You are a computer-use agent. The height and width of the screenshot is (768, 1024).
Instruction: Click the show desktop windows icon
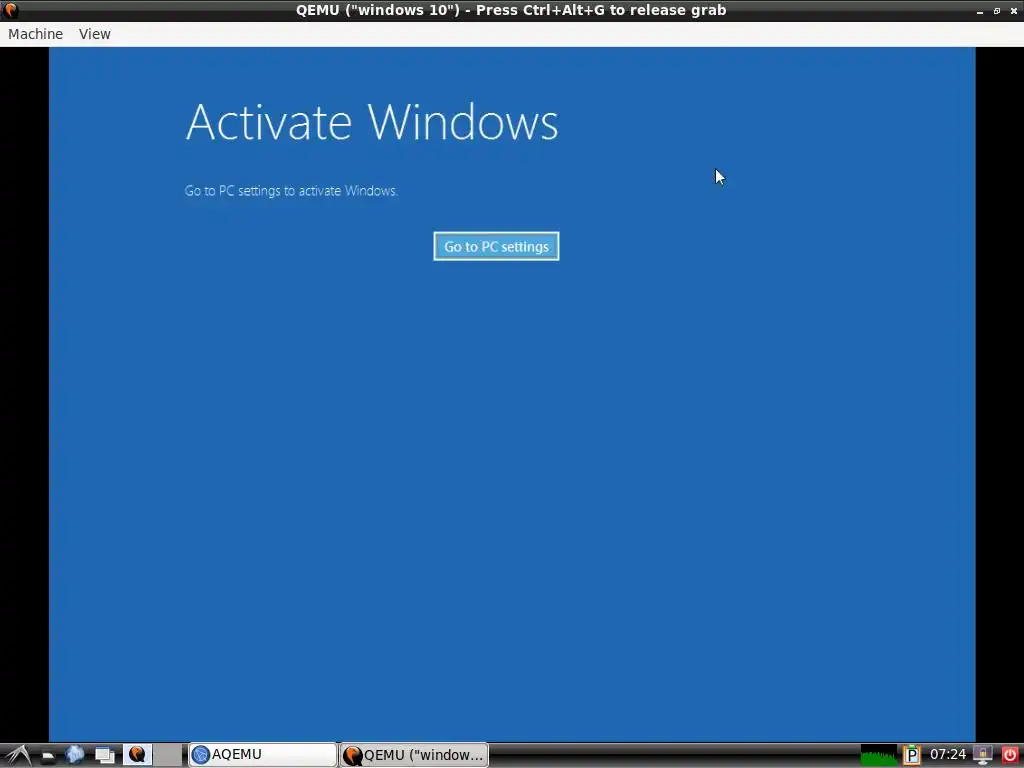point(104,755)
